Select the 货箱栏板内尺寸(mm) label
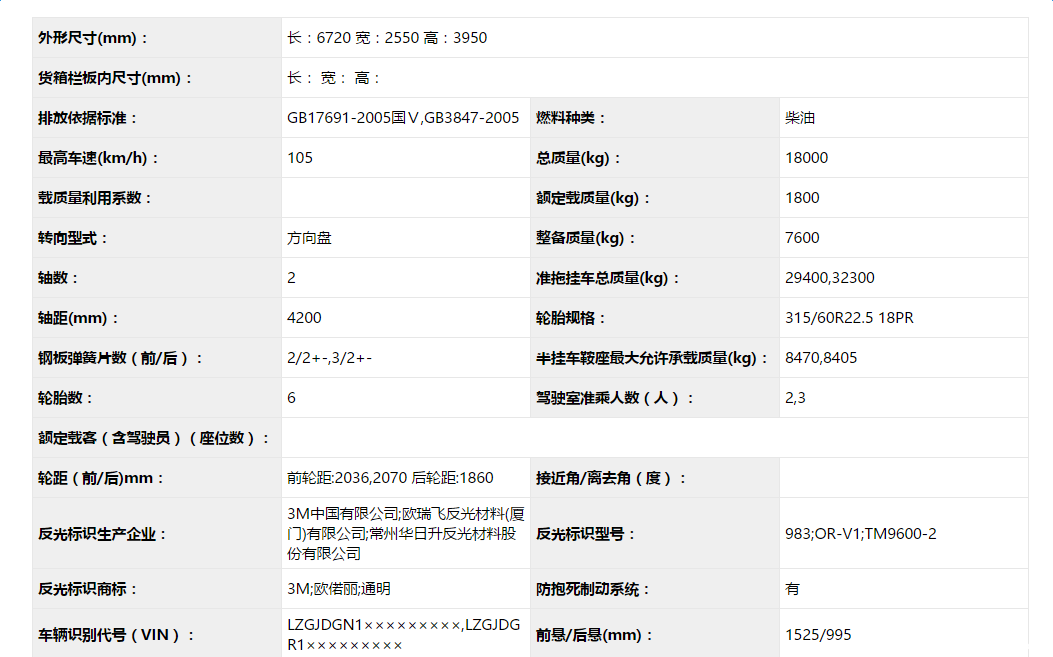Image resolution: width=1053 pixels, height=657 pixels. (x=115, y=78)
